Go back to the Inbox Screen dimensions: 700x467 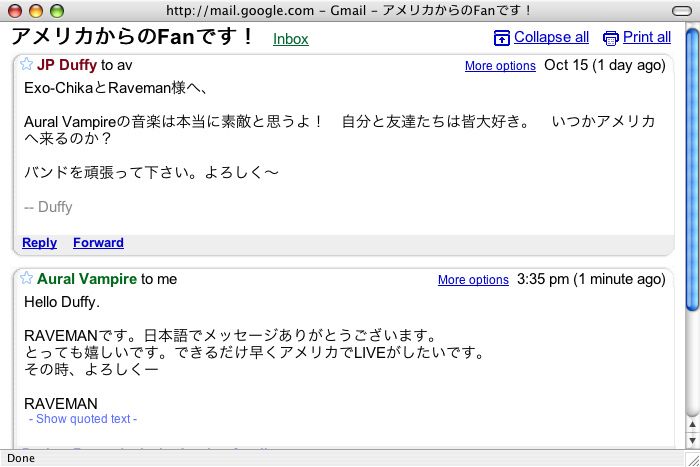[291, 39]
